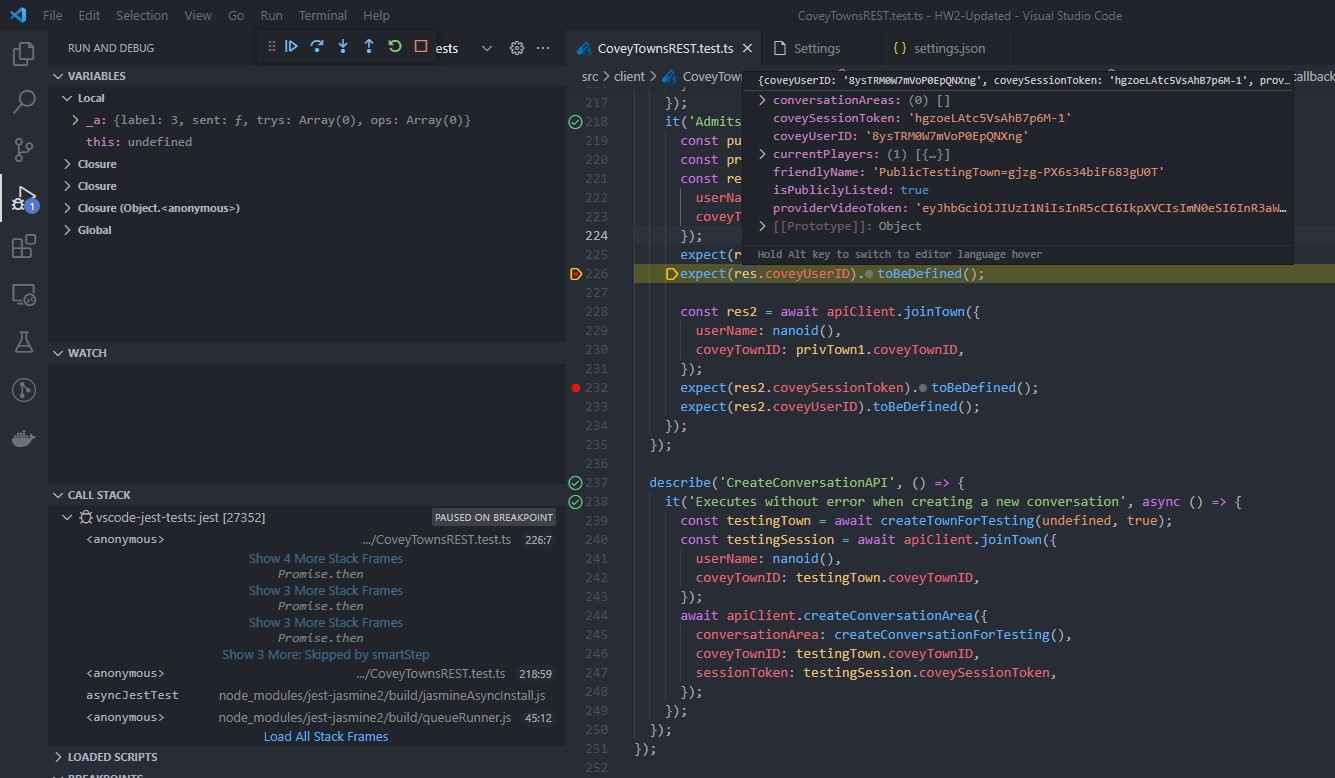Click Load All Stack Frames

[325, 736]
